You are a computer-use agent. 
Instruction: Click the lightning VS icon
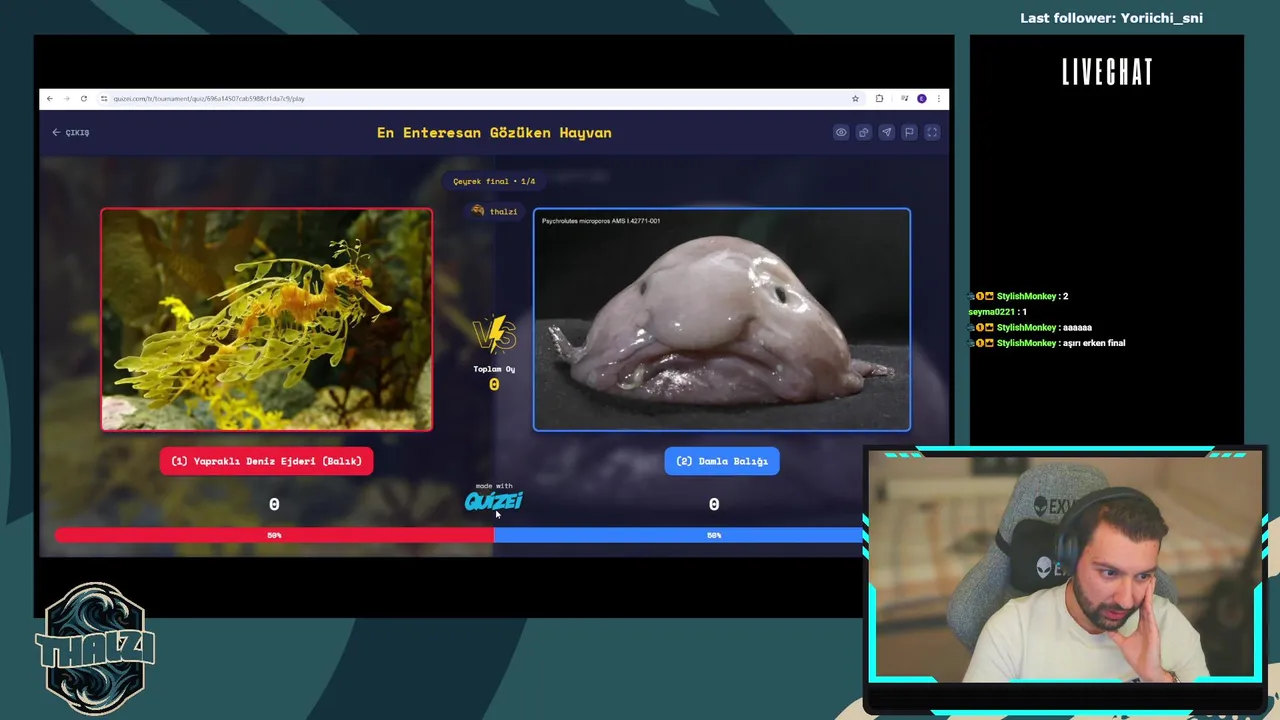click(494, 335)
